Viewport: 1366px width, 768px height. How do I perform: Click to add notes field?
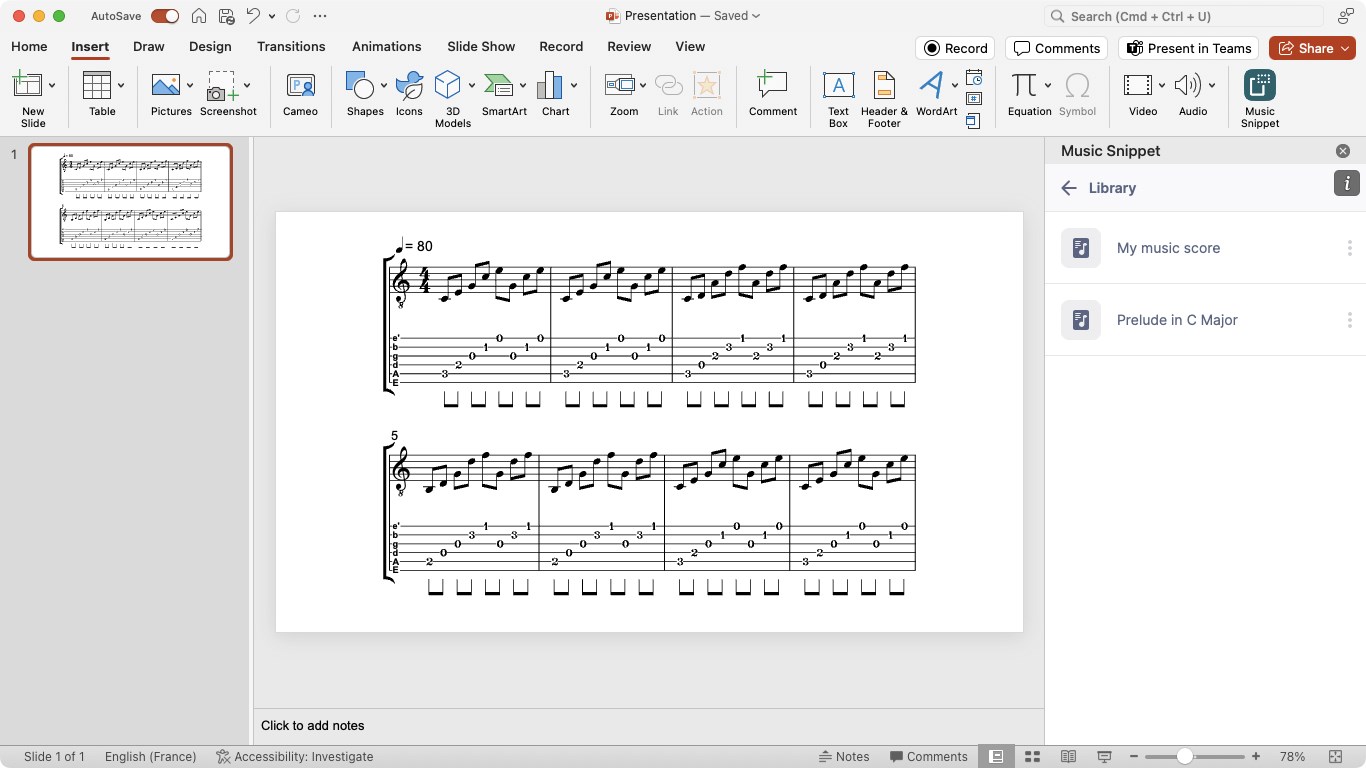pyautogui.click(x=648, y=726)
